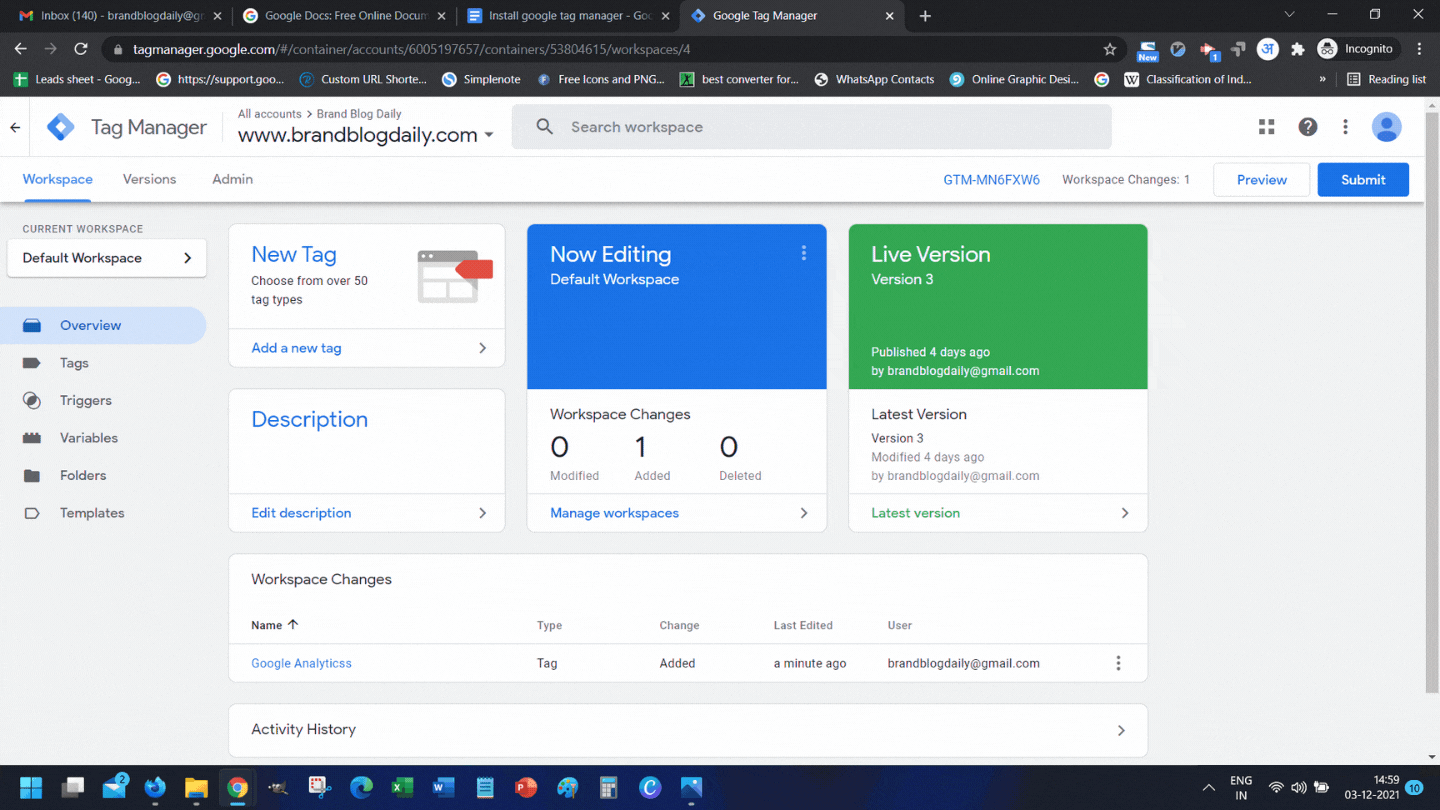The image size is (1440, 810).
Task: Click the Chrome address bar URL
Action: [x=412, y=49]
